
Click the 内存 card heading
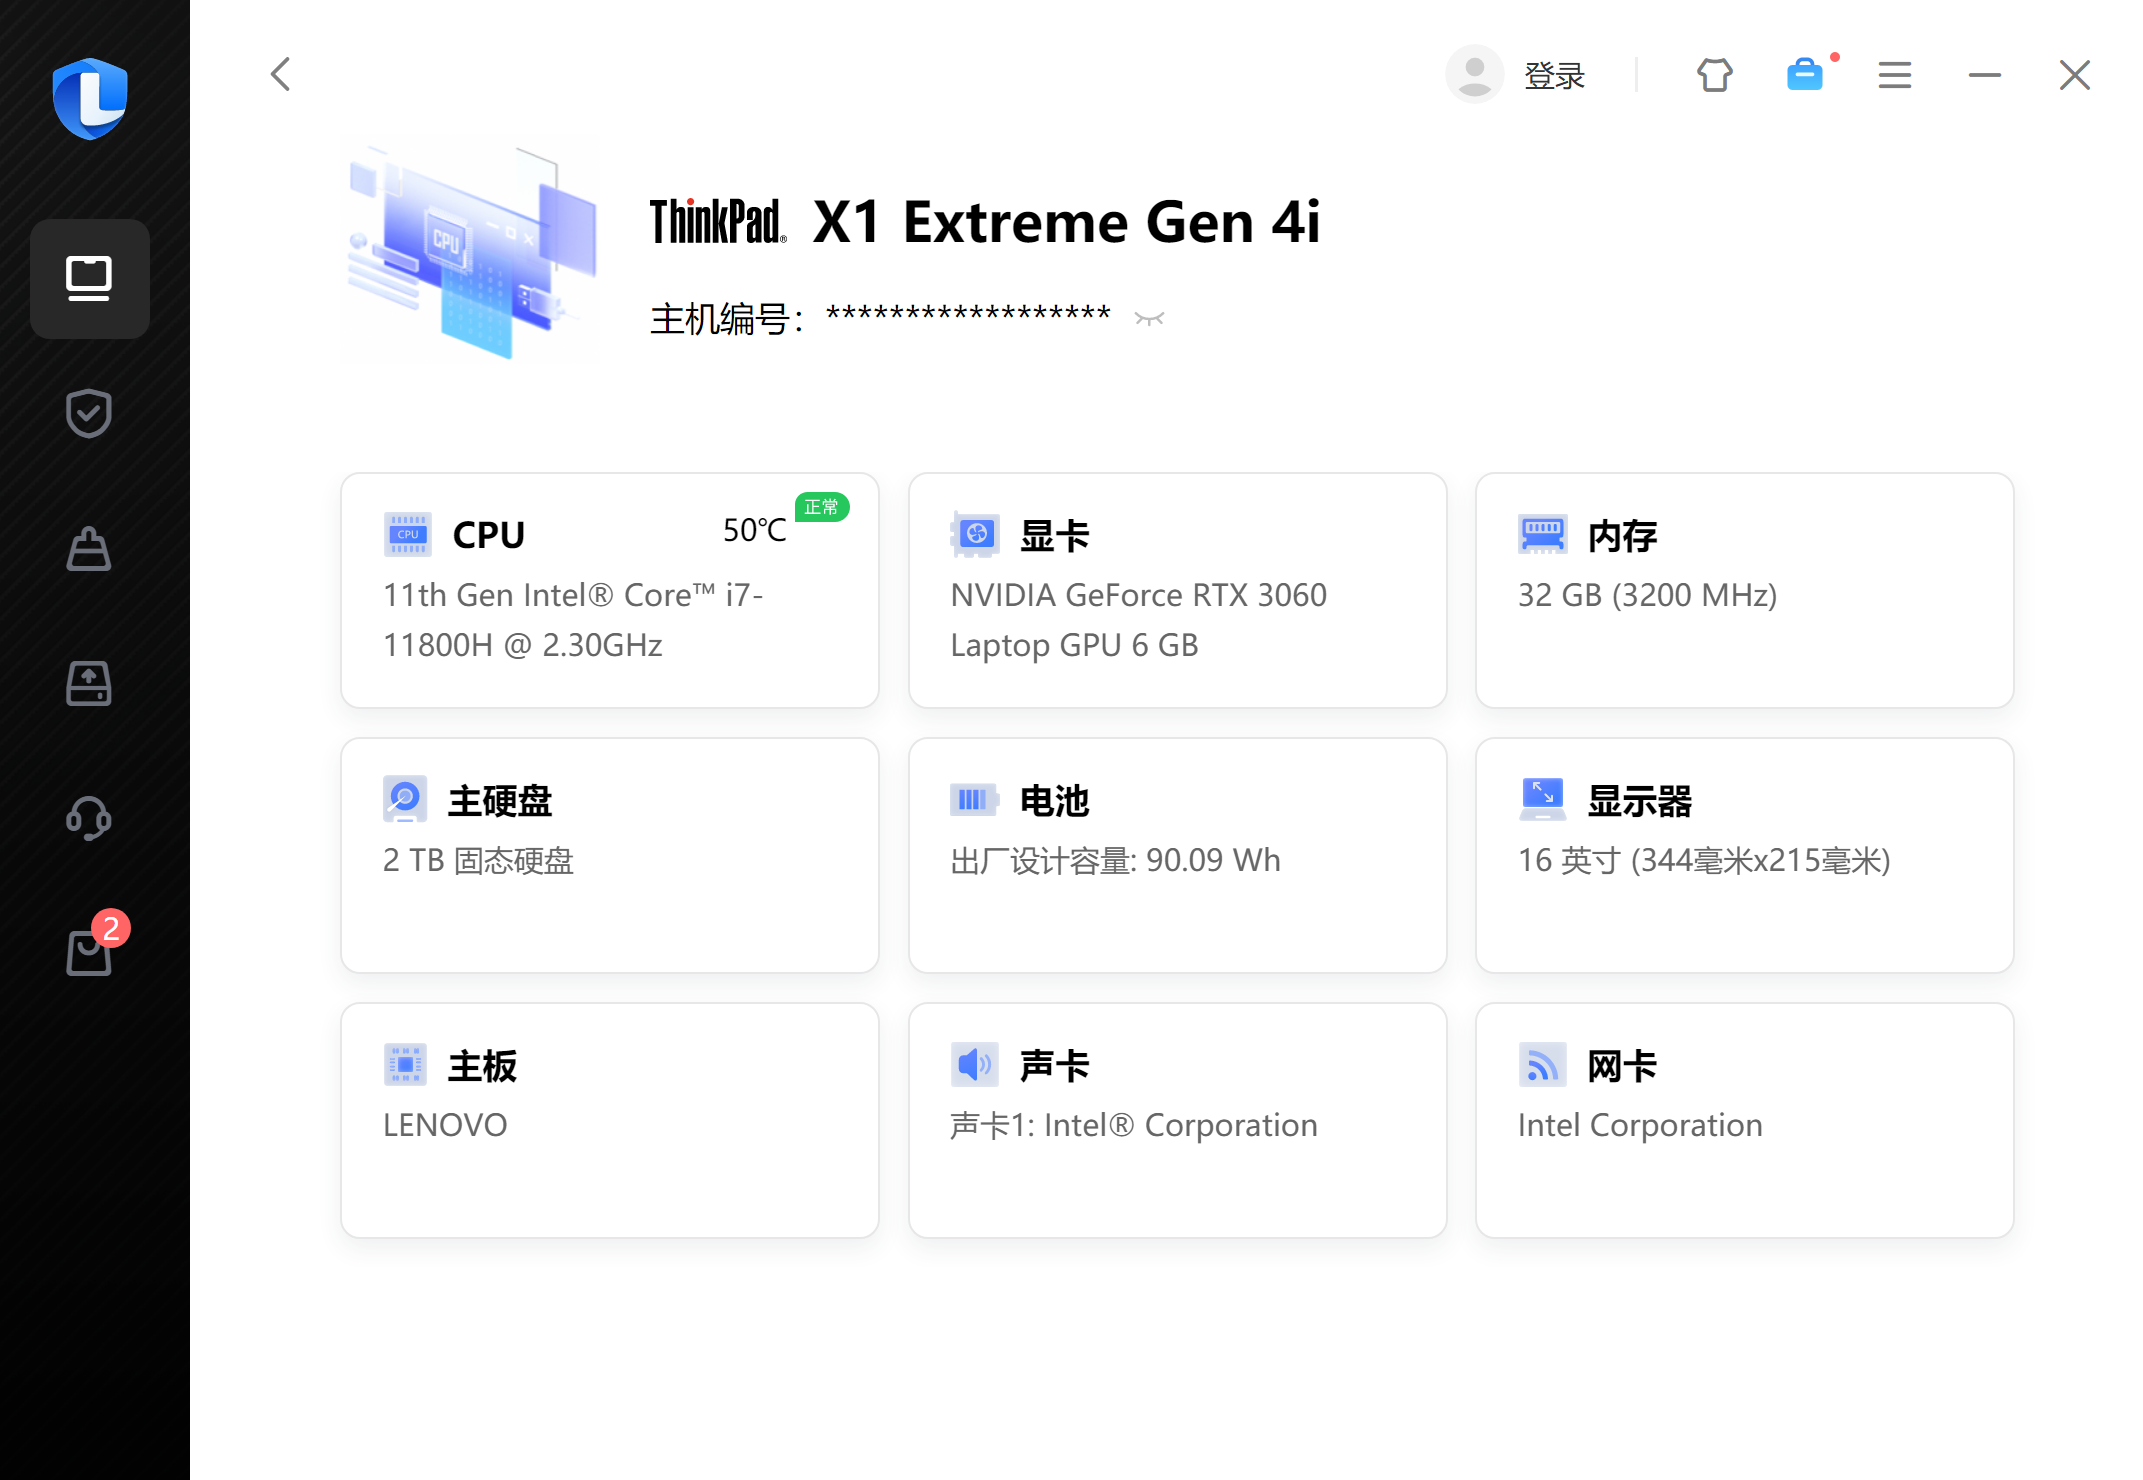pyautogui.click(x=1622, y=535)
